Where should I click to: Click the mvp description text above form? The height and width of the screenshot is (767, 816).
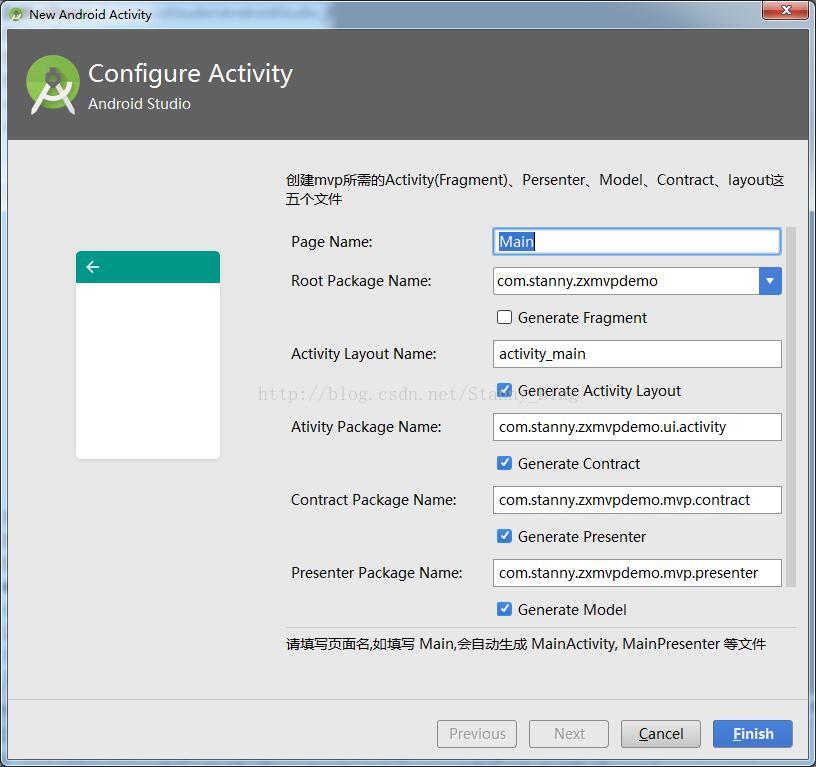point(534,189)
